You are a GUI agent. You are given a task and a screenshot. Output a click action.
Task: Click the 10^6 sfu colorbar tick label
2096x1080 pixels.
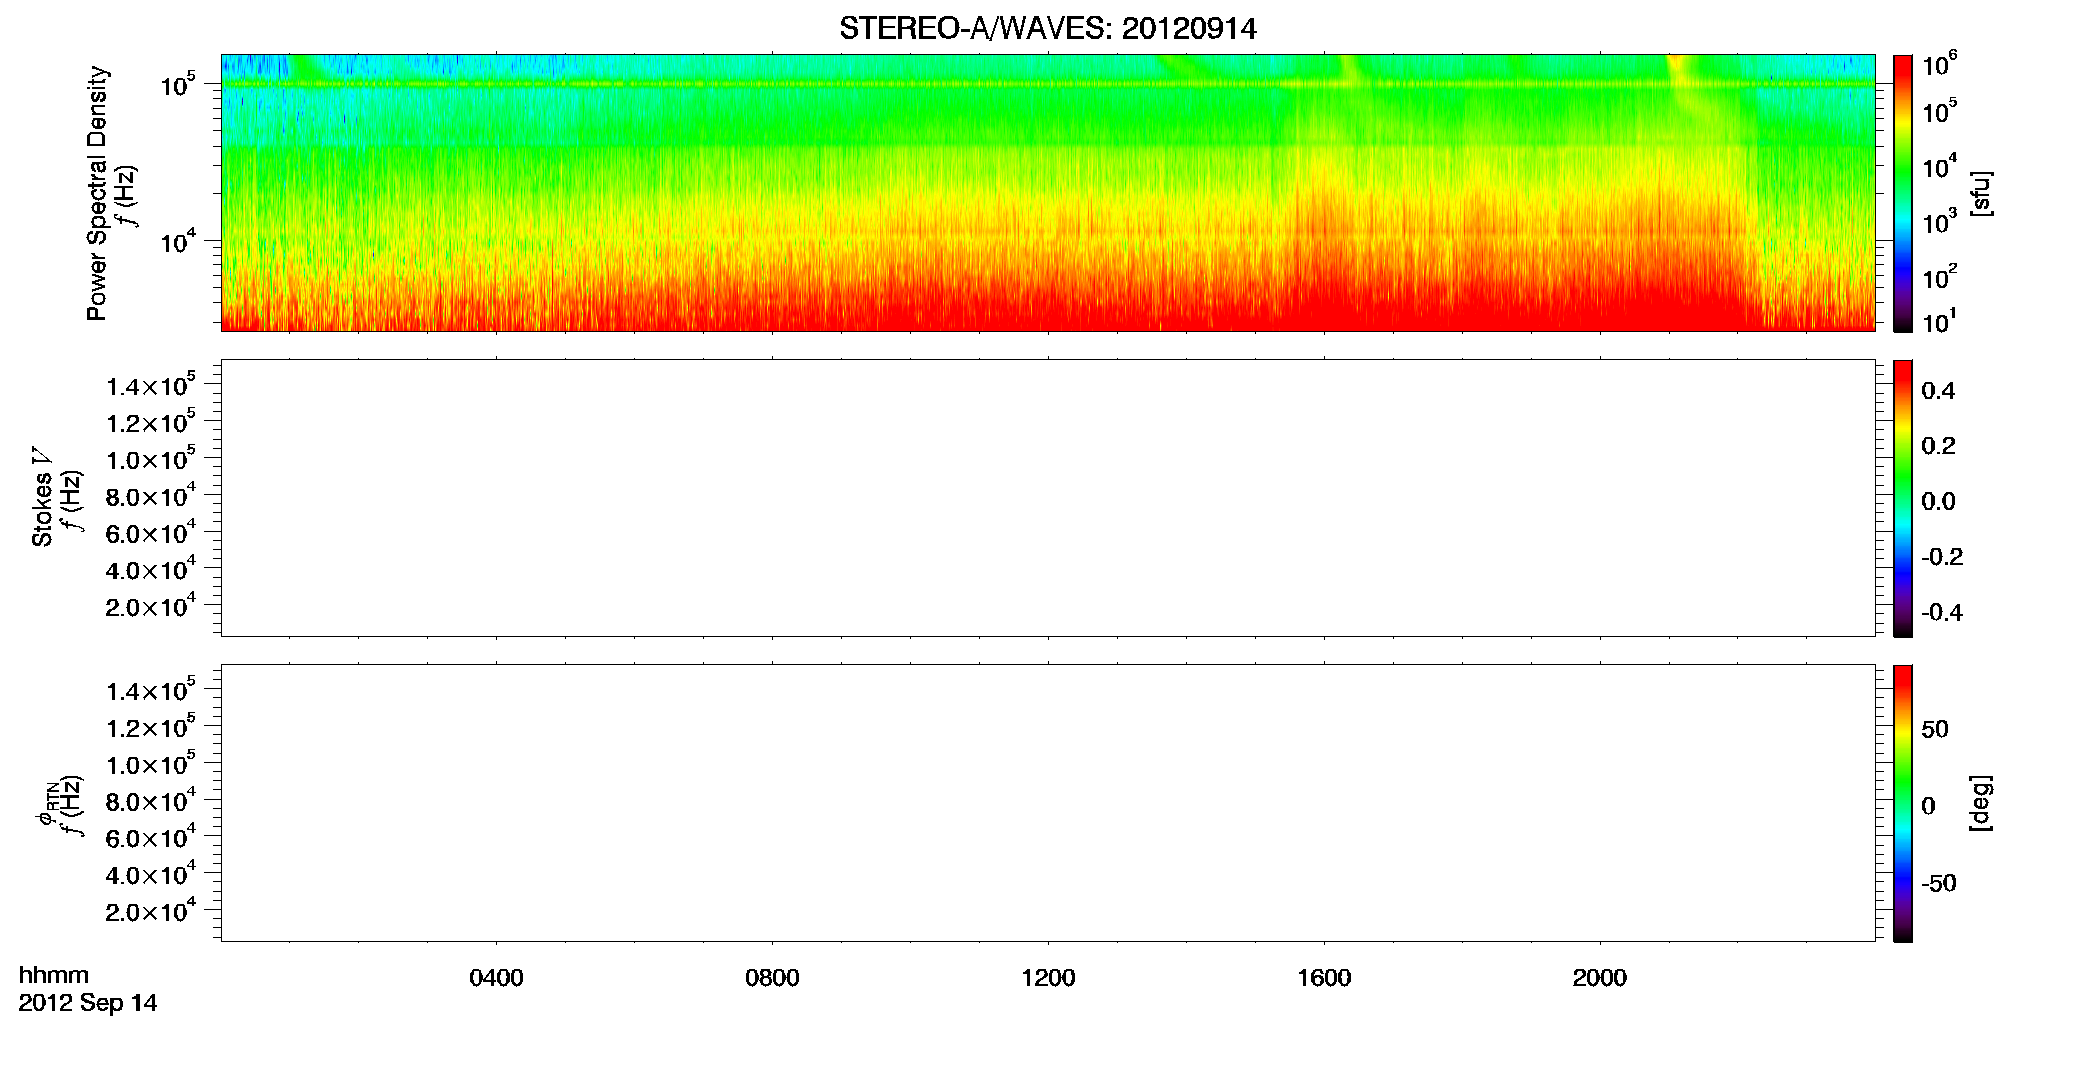point(1940,64)
